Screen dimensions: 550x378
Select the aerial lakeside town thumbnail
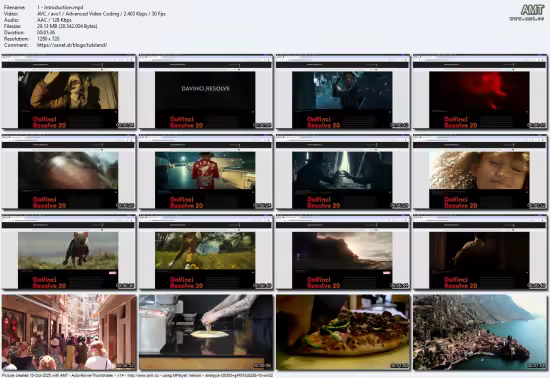pos(480,332)
